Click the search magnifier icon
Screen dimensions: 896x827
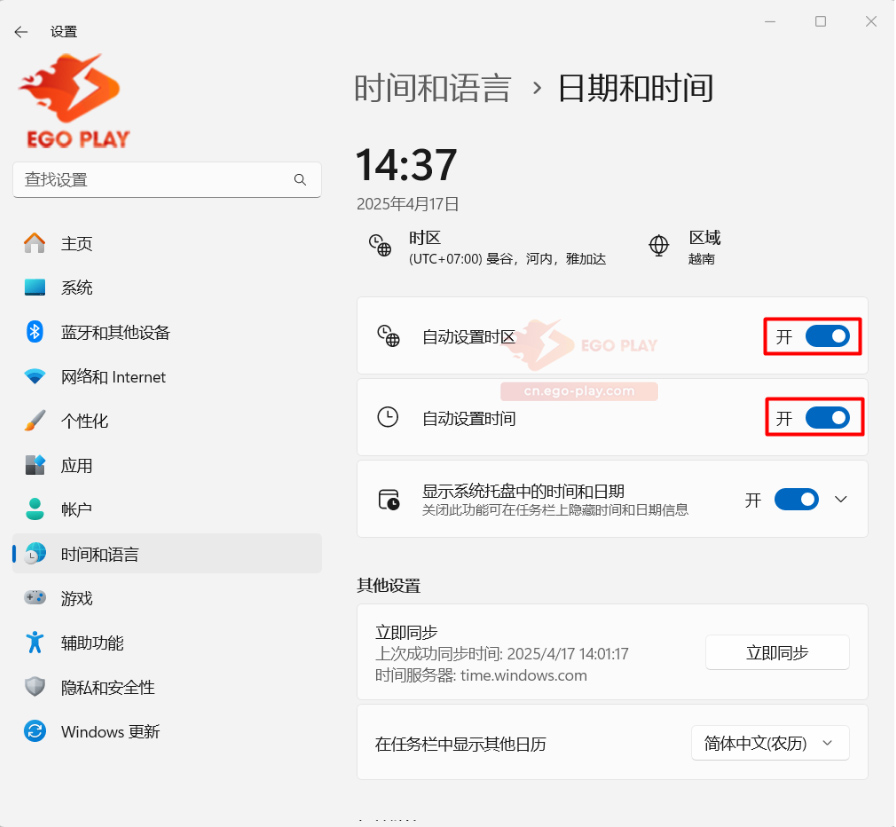point(300,180)
